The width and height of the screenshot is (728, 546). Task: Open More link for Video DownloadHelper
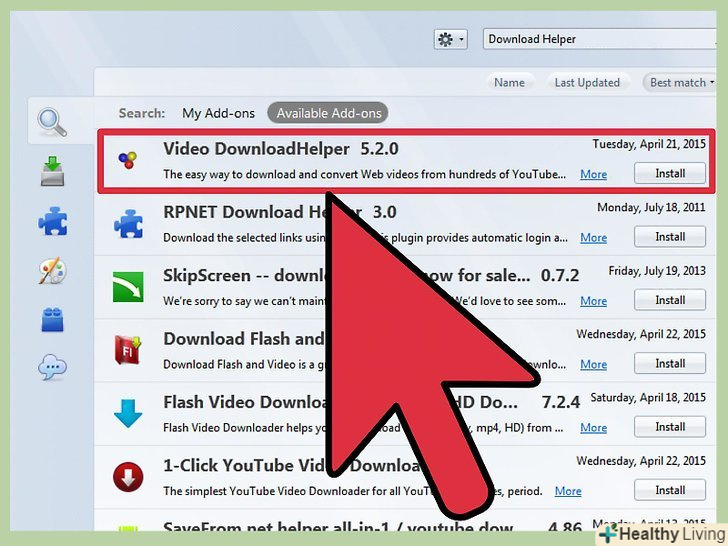pos(593,175)
